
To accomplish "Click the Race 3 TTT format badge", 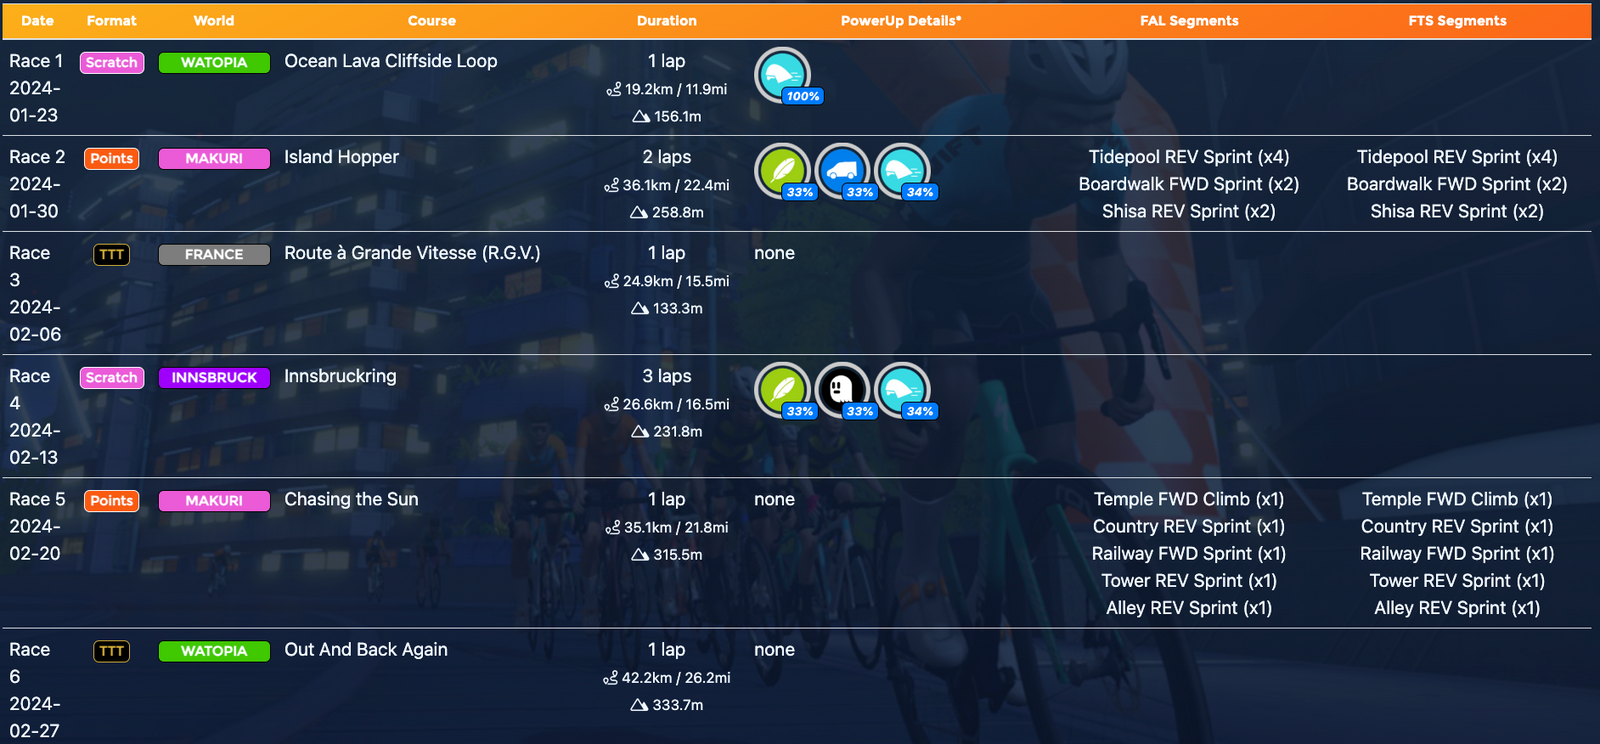I will pyautogui.click(x=112, y=254).
